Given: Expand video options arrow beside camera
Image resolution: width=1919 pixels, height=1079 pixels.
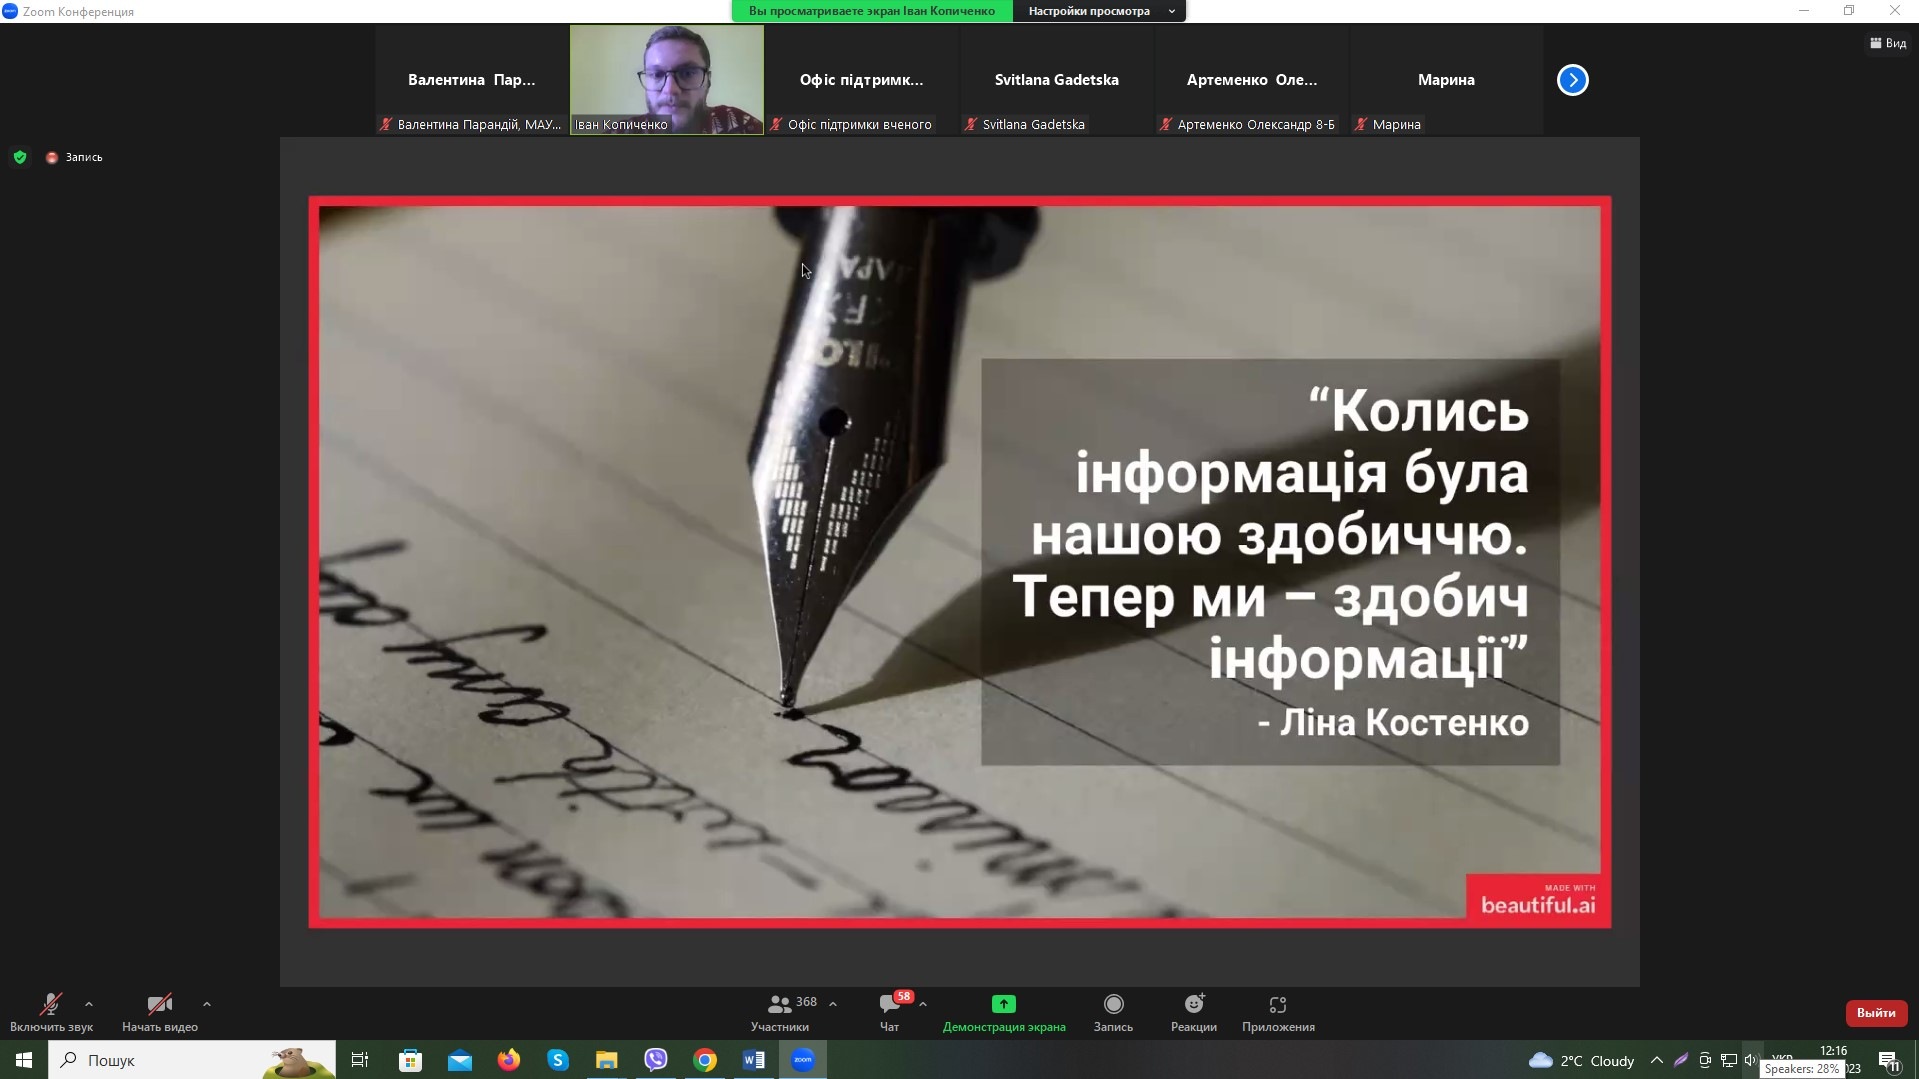Looking at the screenshot, I should [207, 1004].
